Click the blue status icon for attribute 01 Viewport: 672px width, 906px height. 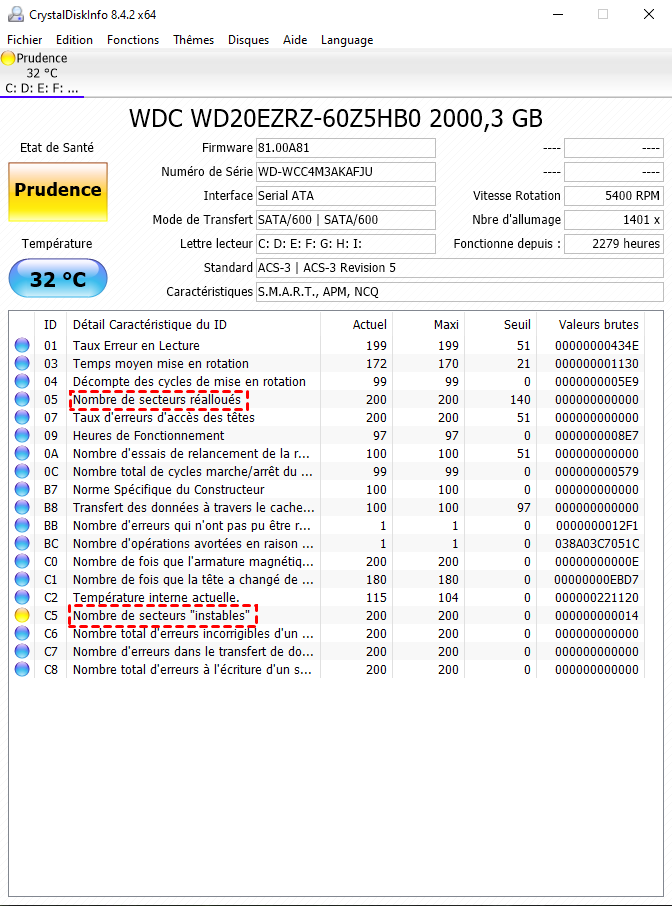coord(22,346)
